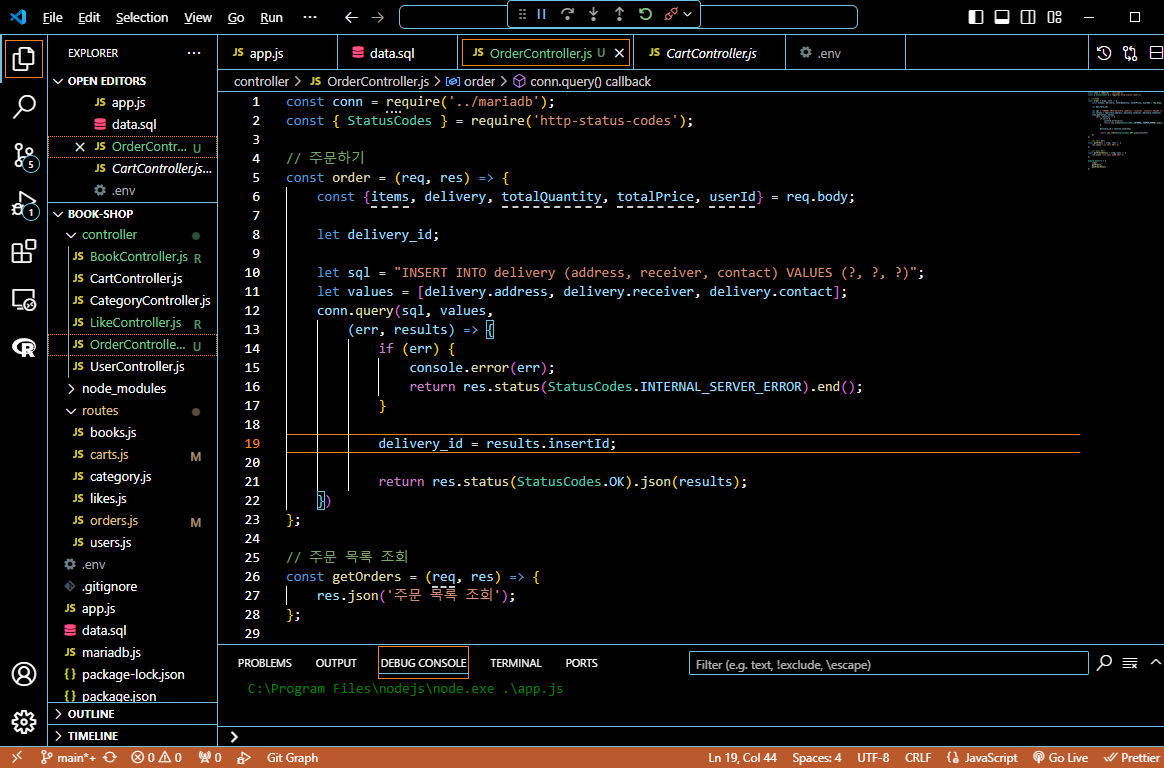Open BookController.js in file tree
Viewport: 1164px width, 768px height.
tap(138, 257)
